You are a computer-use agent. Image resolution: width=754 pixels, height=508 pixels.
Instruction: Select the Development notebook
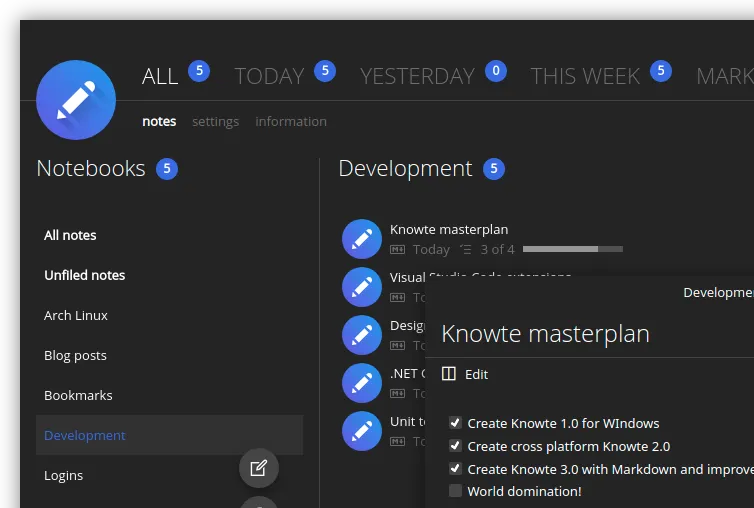(x=169, y=435)
